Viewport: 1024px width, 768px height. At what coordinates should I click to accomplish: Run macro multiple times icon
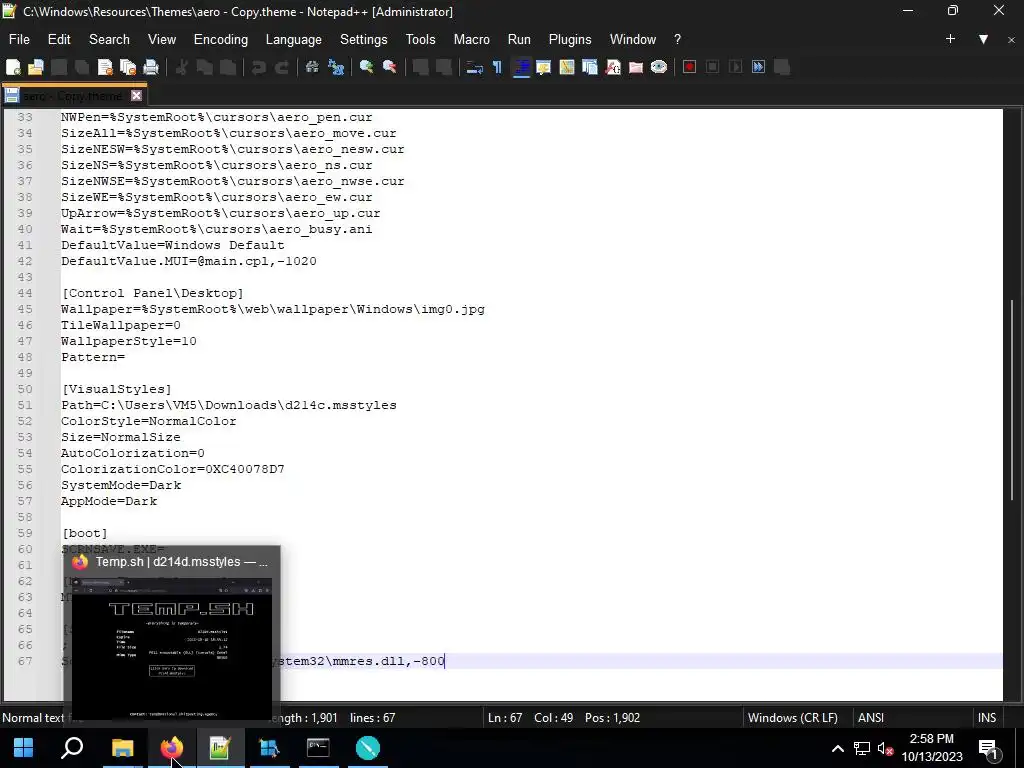coord(758,67)
